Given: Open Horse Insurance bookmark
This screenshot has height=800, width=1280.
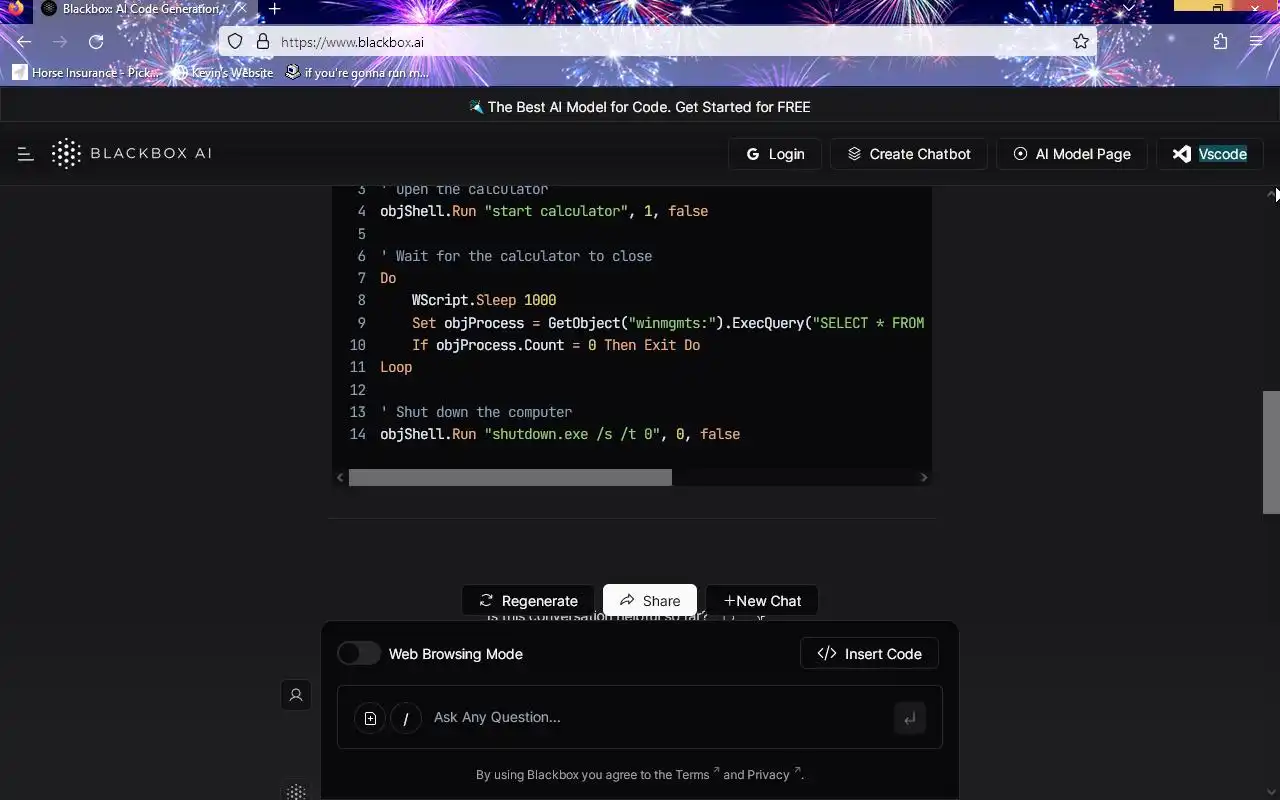Looking at the screenshot, I should pyautogui.click(x=86, y=72).
